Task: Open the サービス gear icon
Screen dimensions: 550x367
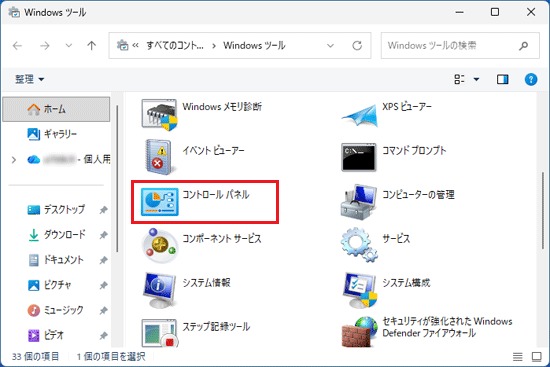Action: [359, 245]
